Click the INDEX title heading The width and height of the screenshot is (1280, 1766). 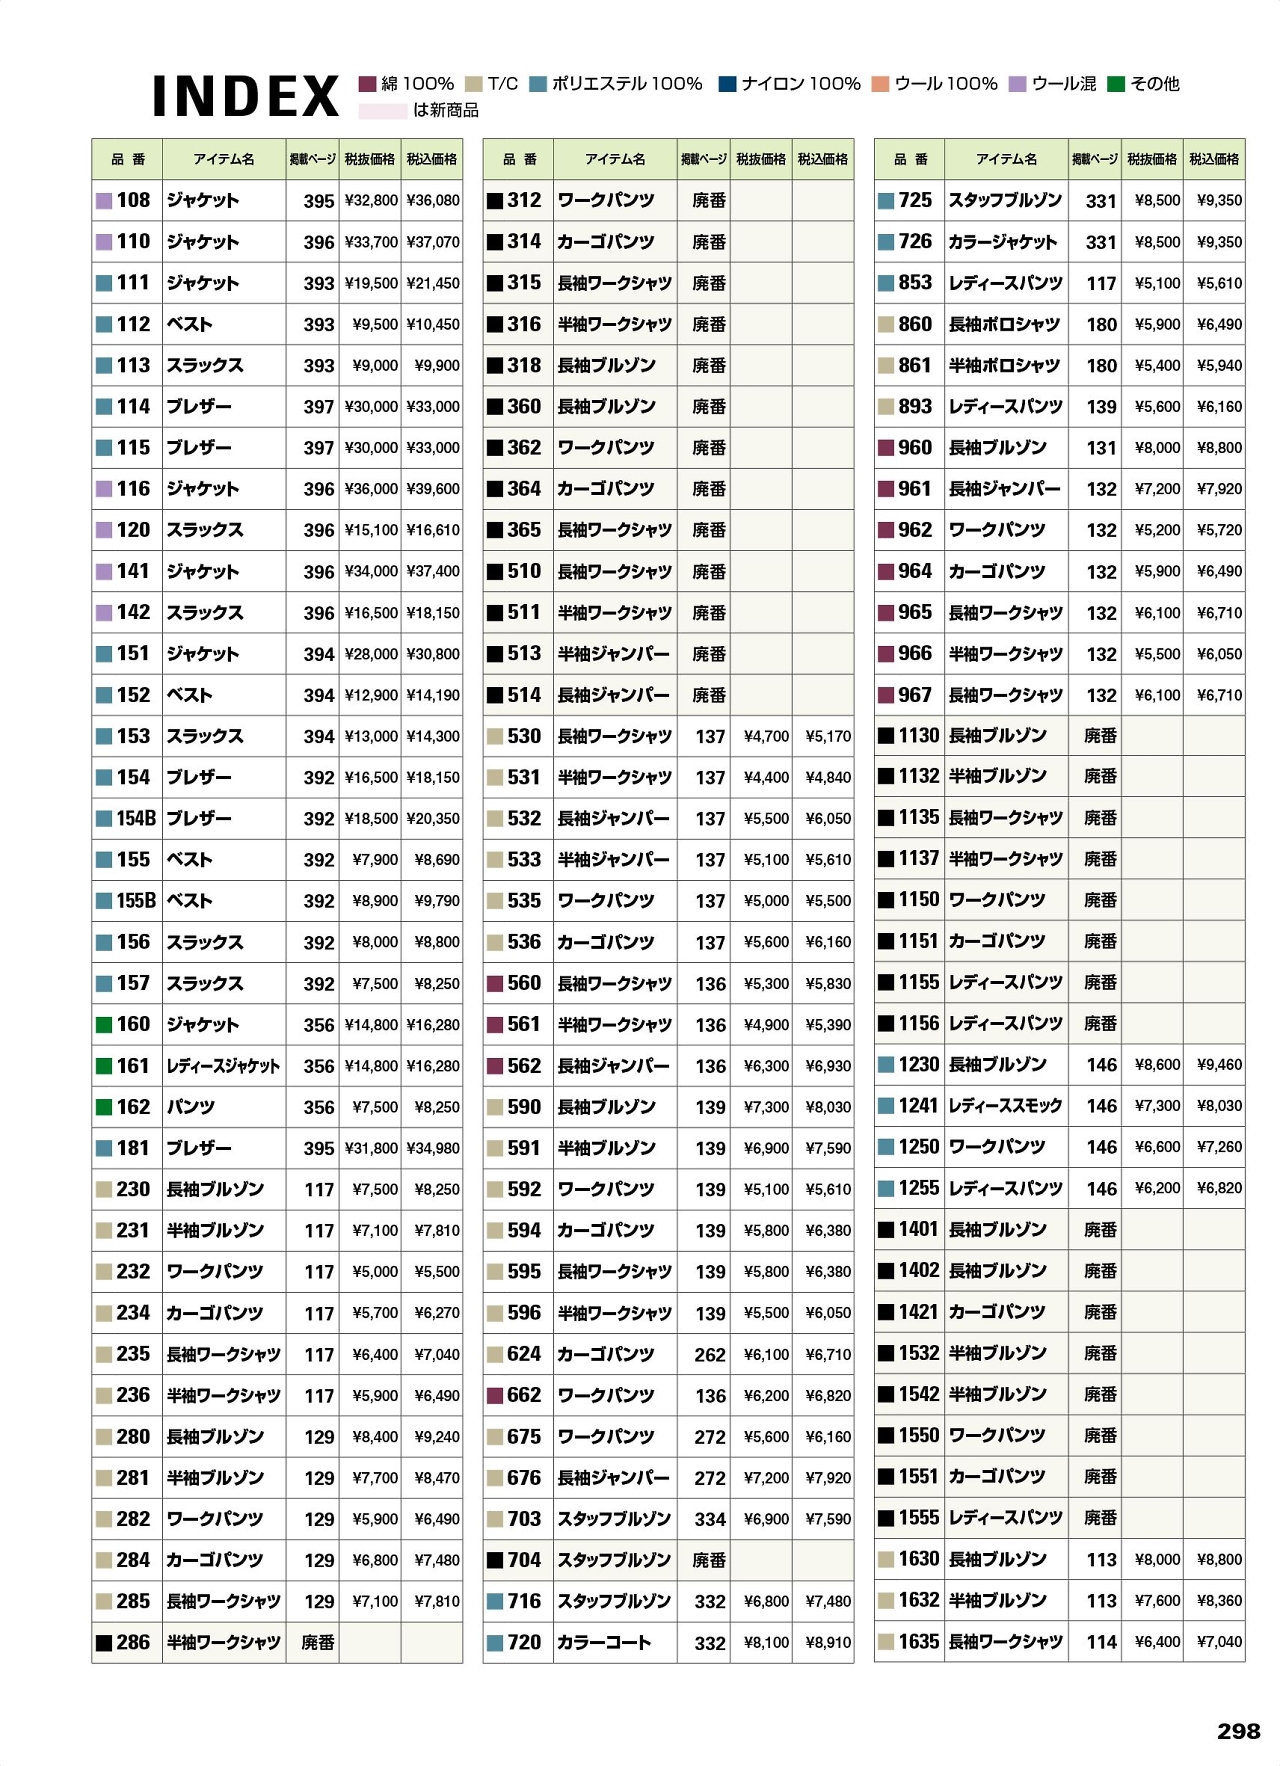[x=246, y=97]
